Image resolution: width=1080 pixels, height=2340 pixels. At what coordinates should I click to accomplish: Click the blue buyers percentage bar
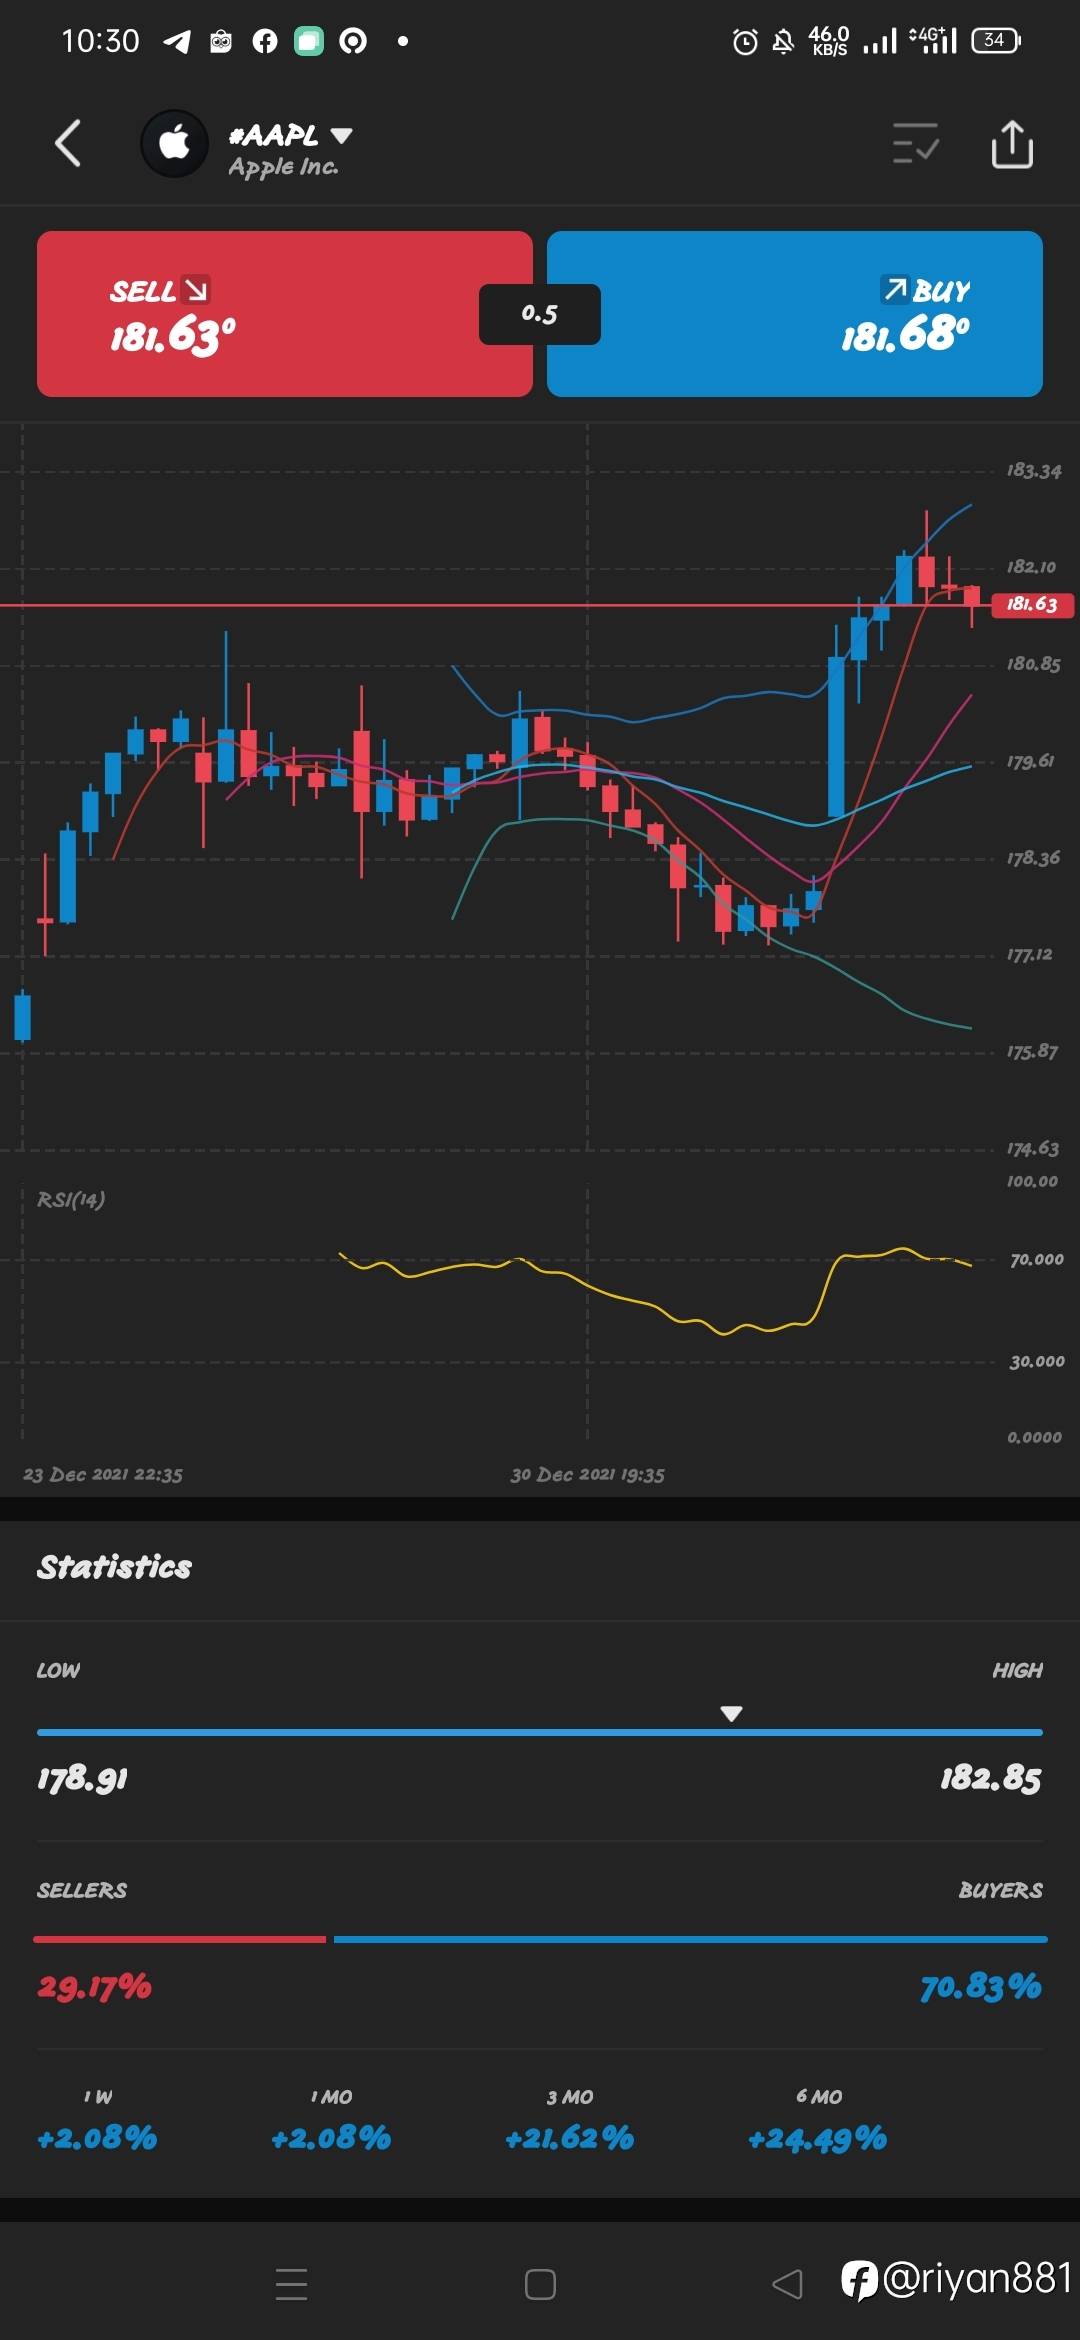tap(691, 1939)
